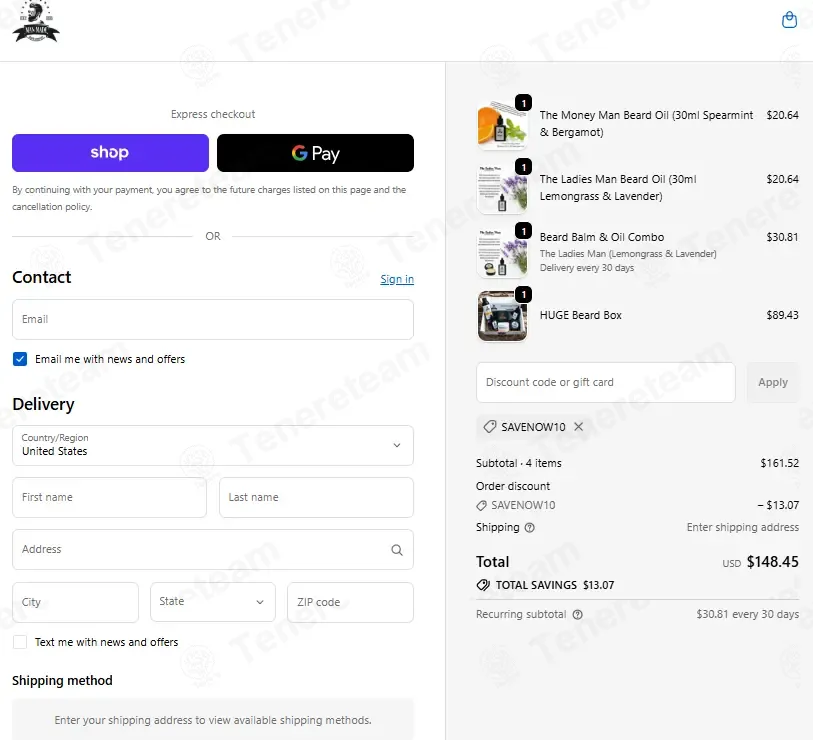
Task: Click the Discount code or gift card field
Action: coord(606,382)
